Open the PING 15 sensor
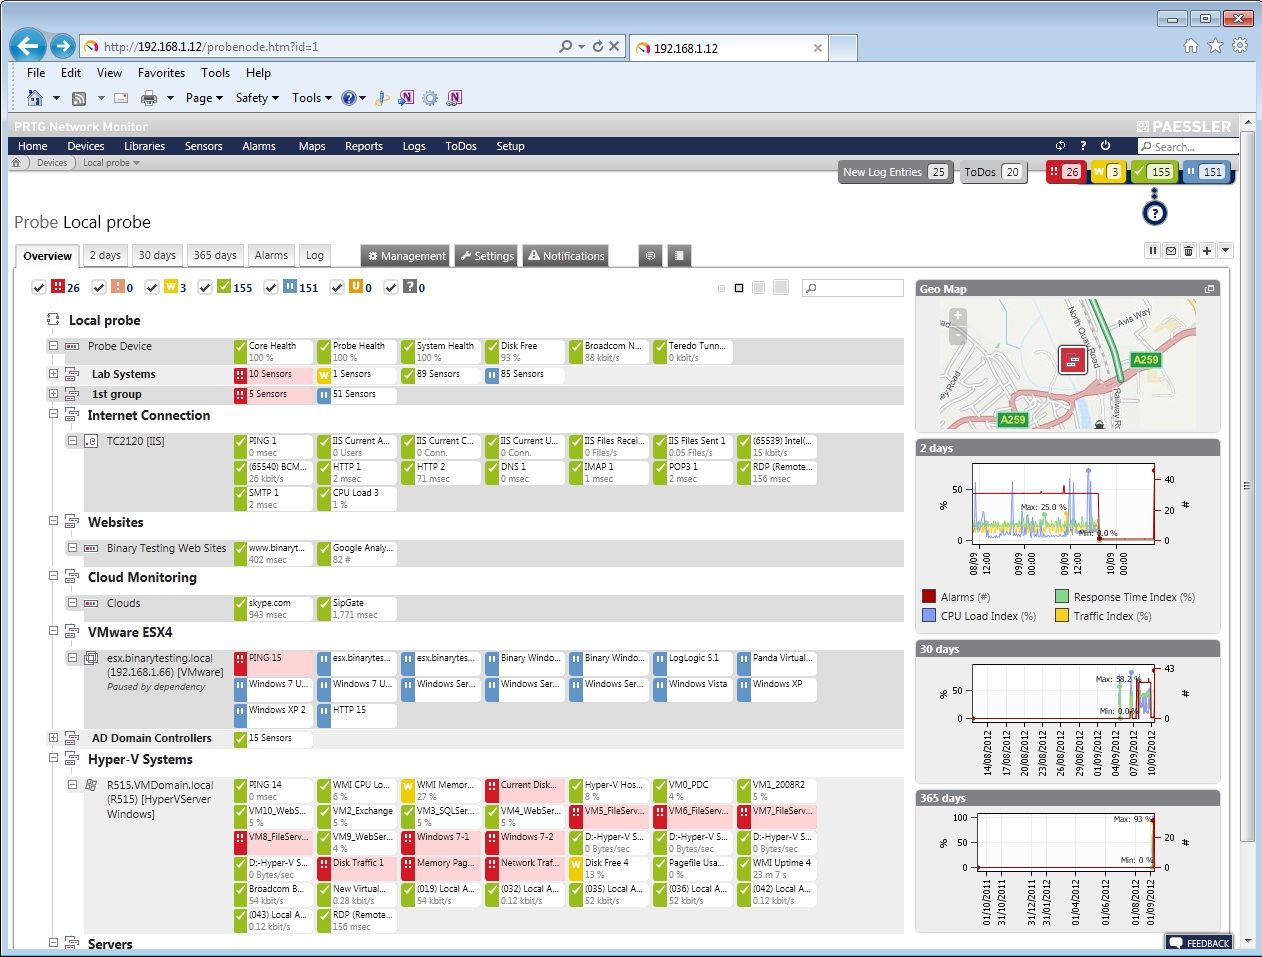The width and height of the screenshot is (1262, 957). click(273, 664)
